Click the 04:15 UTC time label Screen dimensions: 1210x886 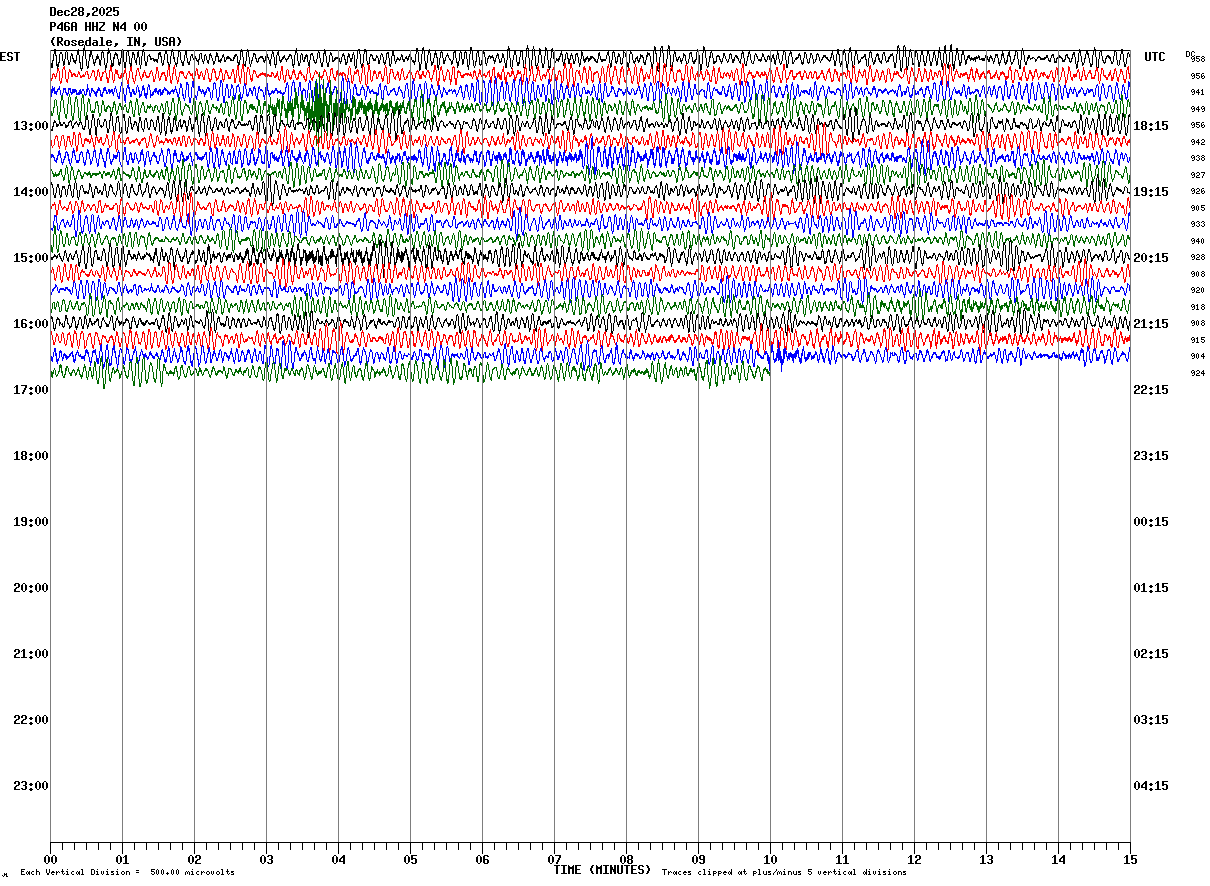(1150, 786)
